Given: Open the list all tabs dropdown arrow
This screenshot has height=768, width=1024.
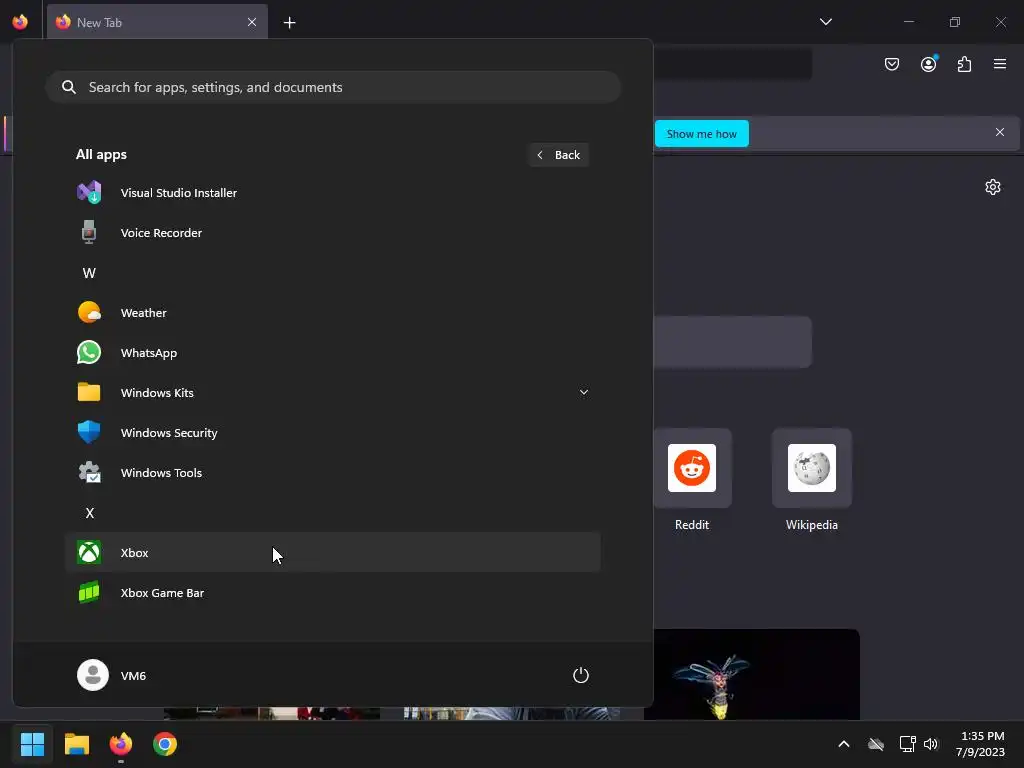Looking at the screenshot, I should [825, 22].
